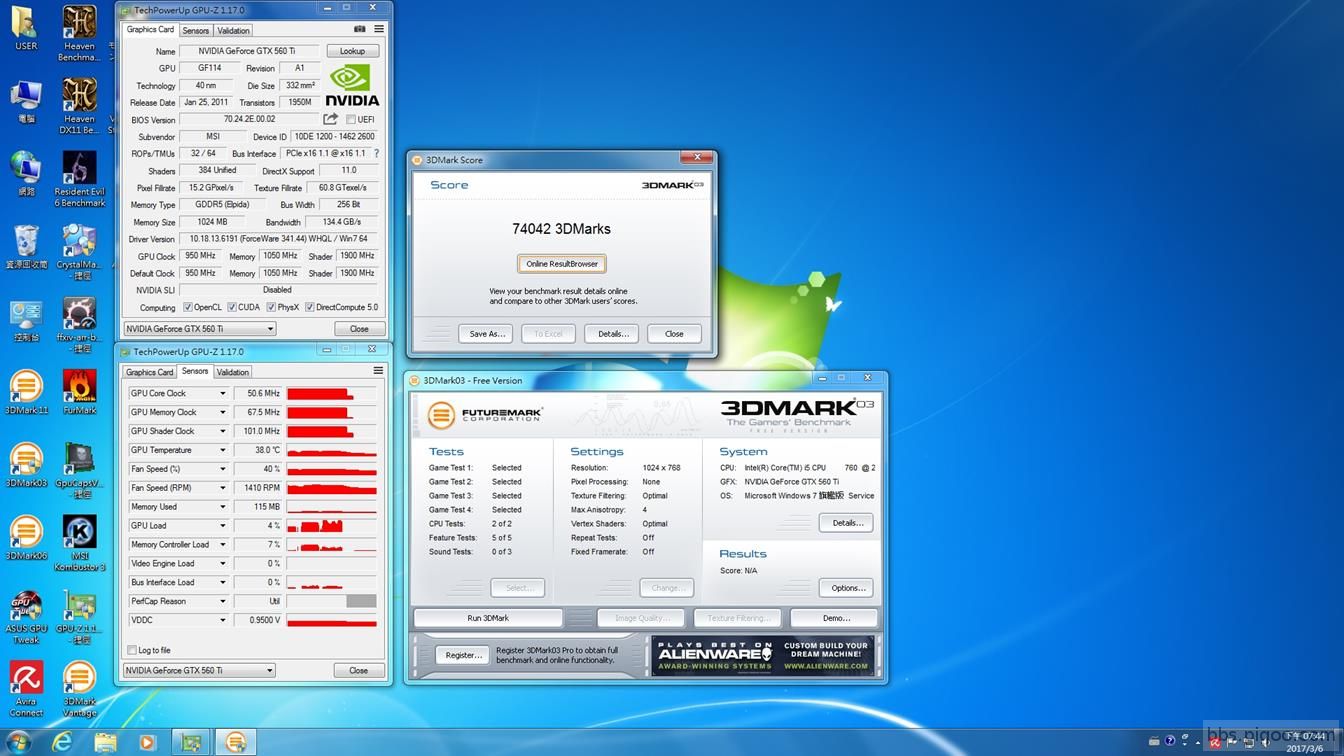Click the Windows Start button

pos(18,741)
